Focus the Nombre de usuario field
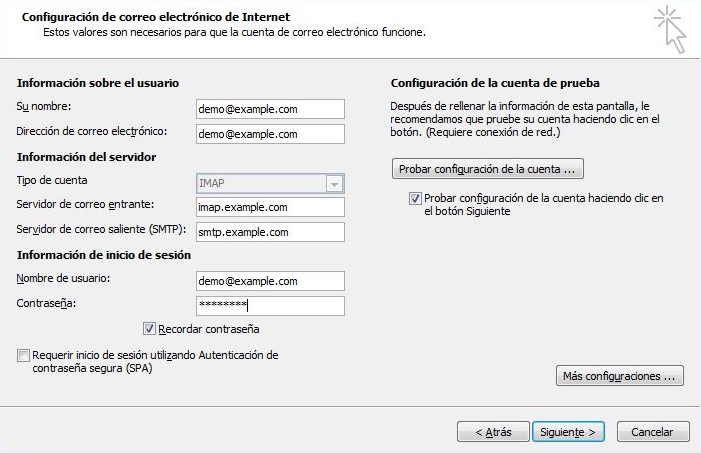 coord(270,281)
